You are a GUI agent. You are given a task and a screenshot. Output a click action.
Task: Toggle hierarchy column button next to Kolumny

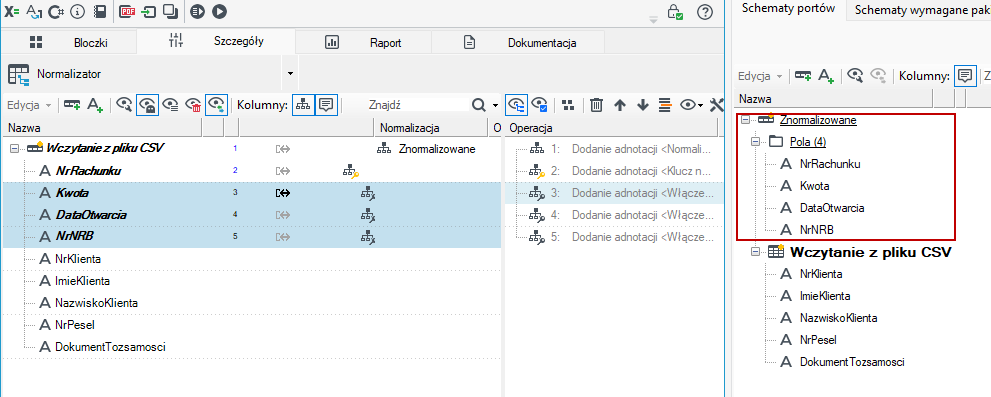(x=303, y=105)
